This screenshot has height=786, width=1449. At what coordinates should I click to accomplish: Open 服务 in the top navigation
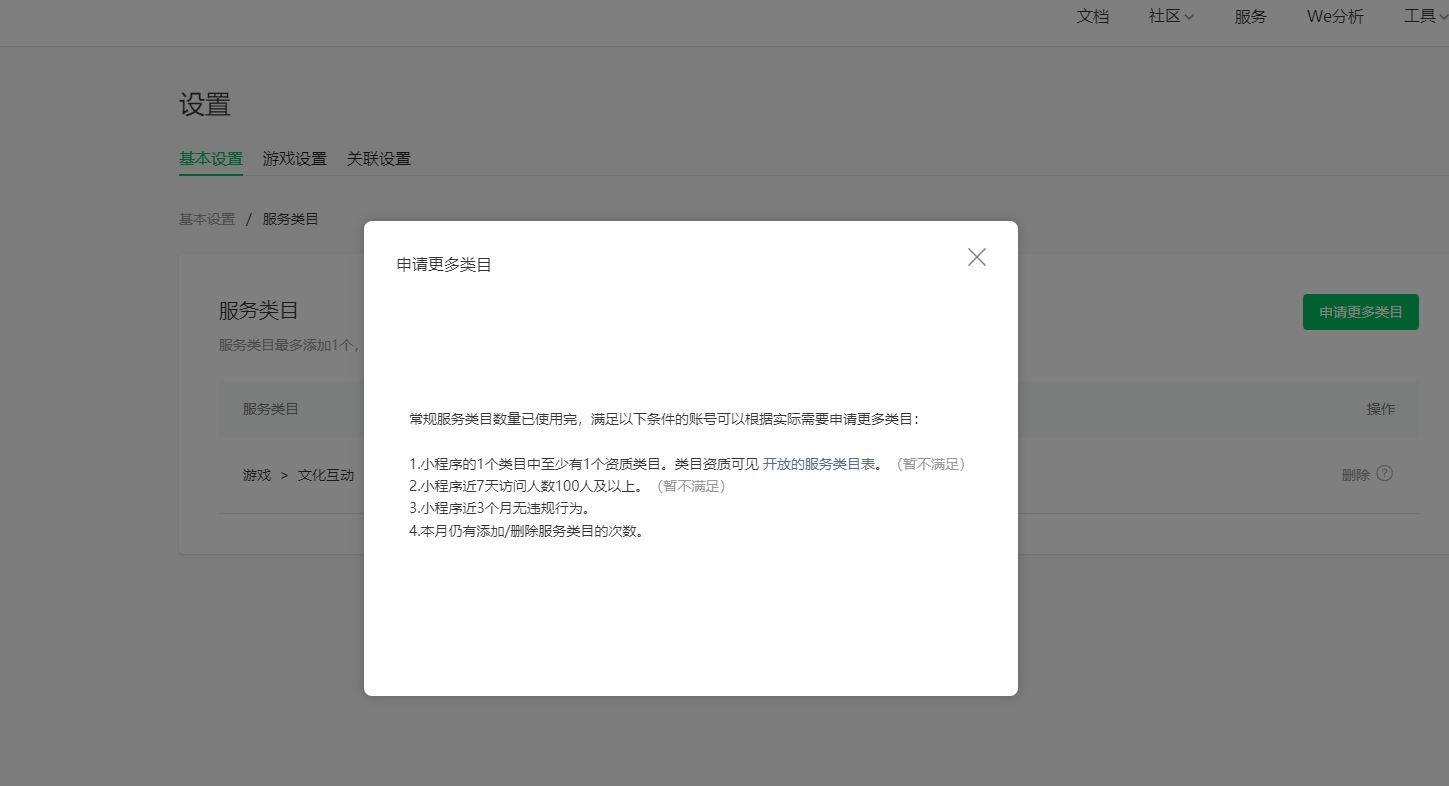[1251, 16]
